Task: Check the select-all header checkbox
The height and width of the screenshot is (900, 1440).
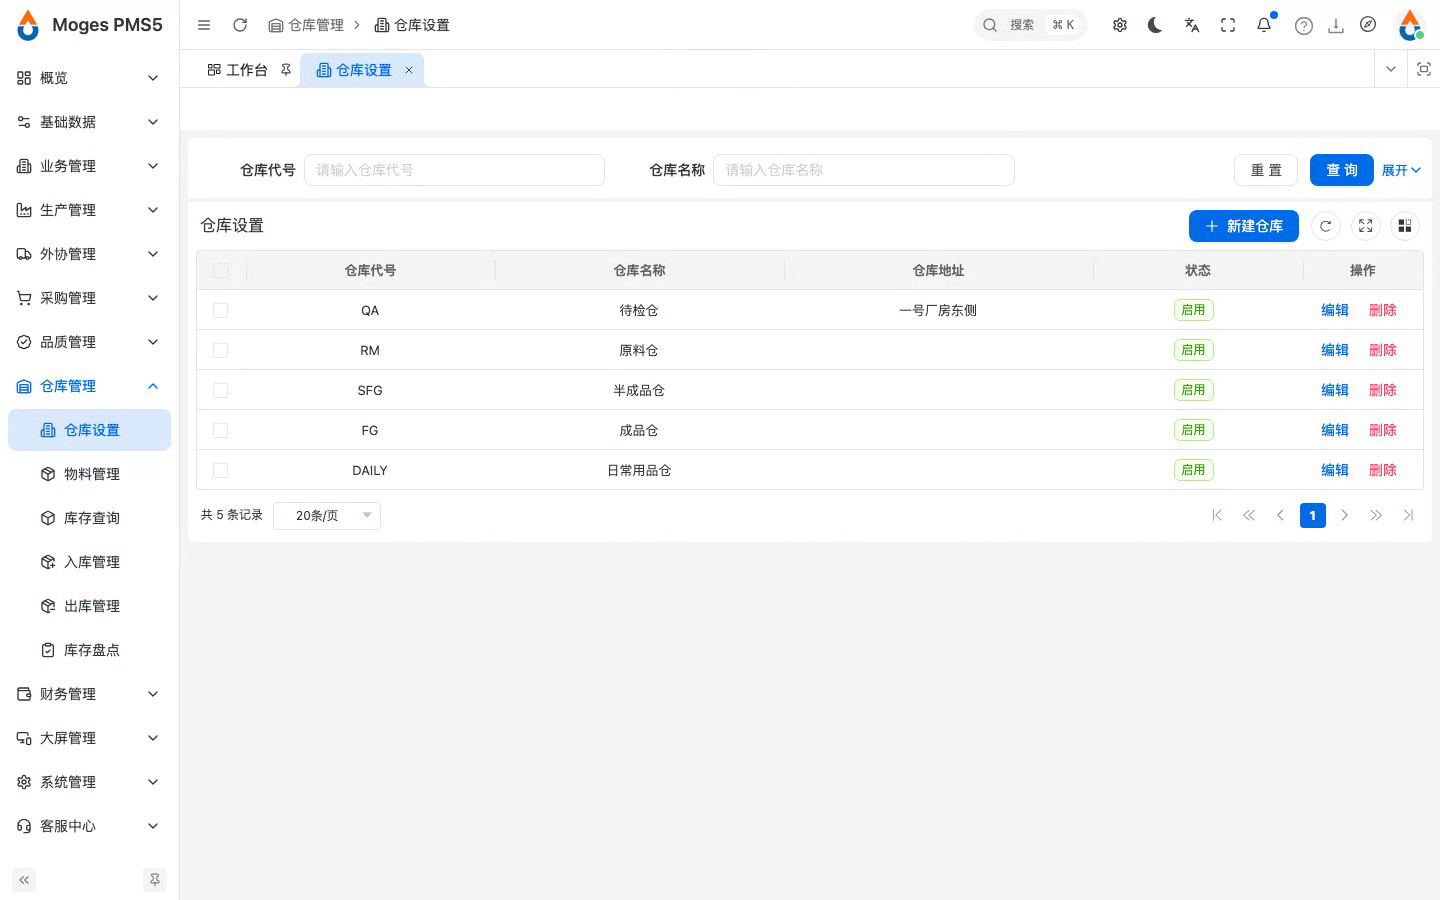Action: coord(221,270)
